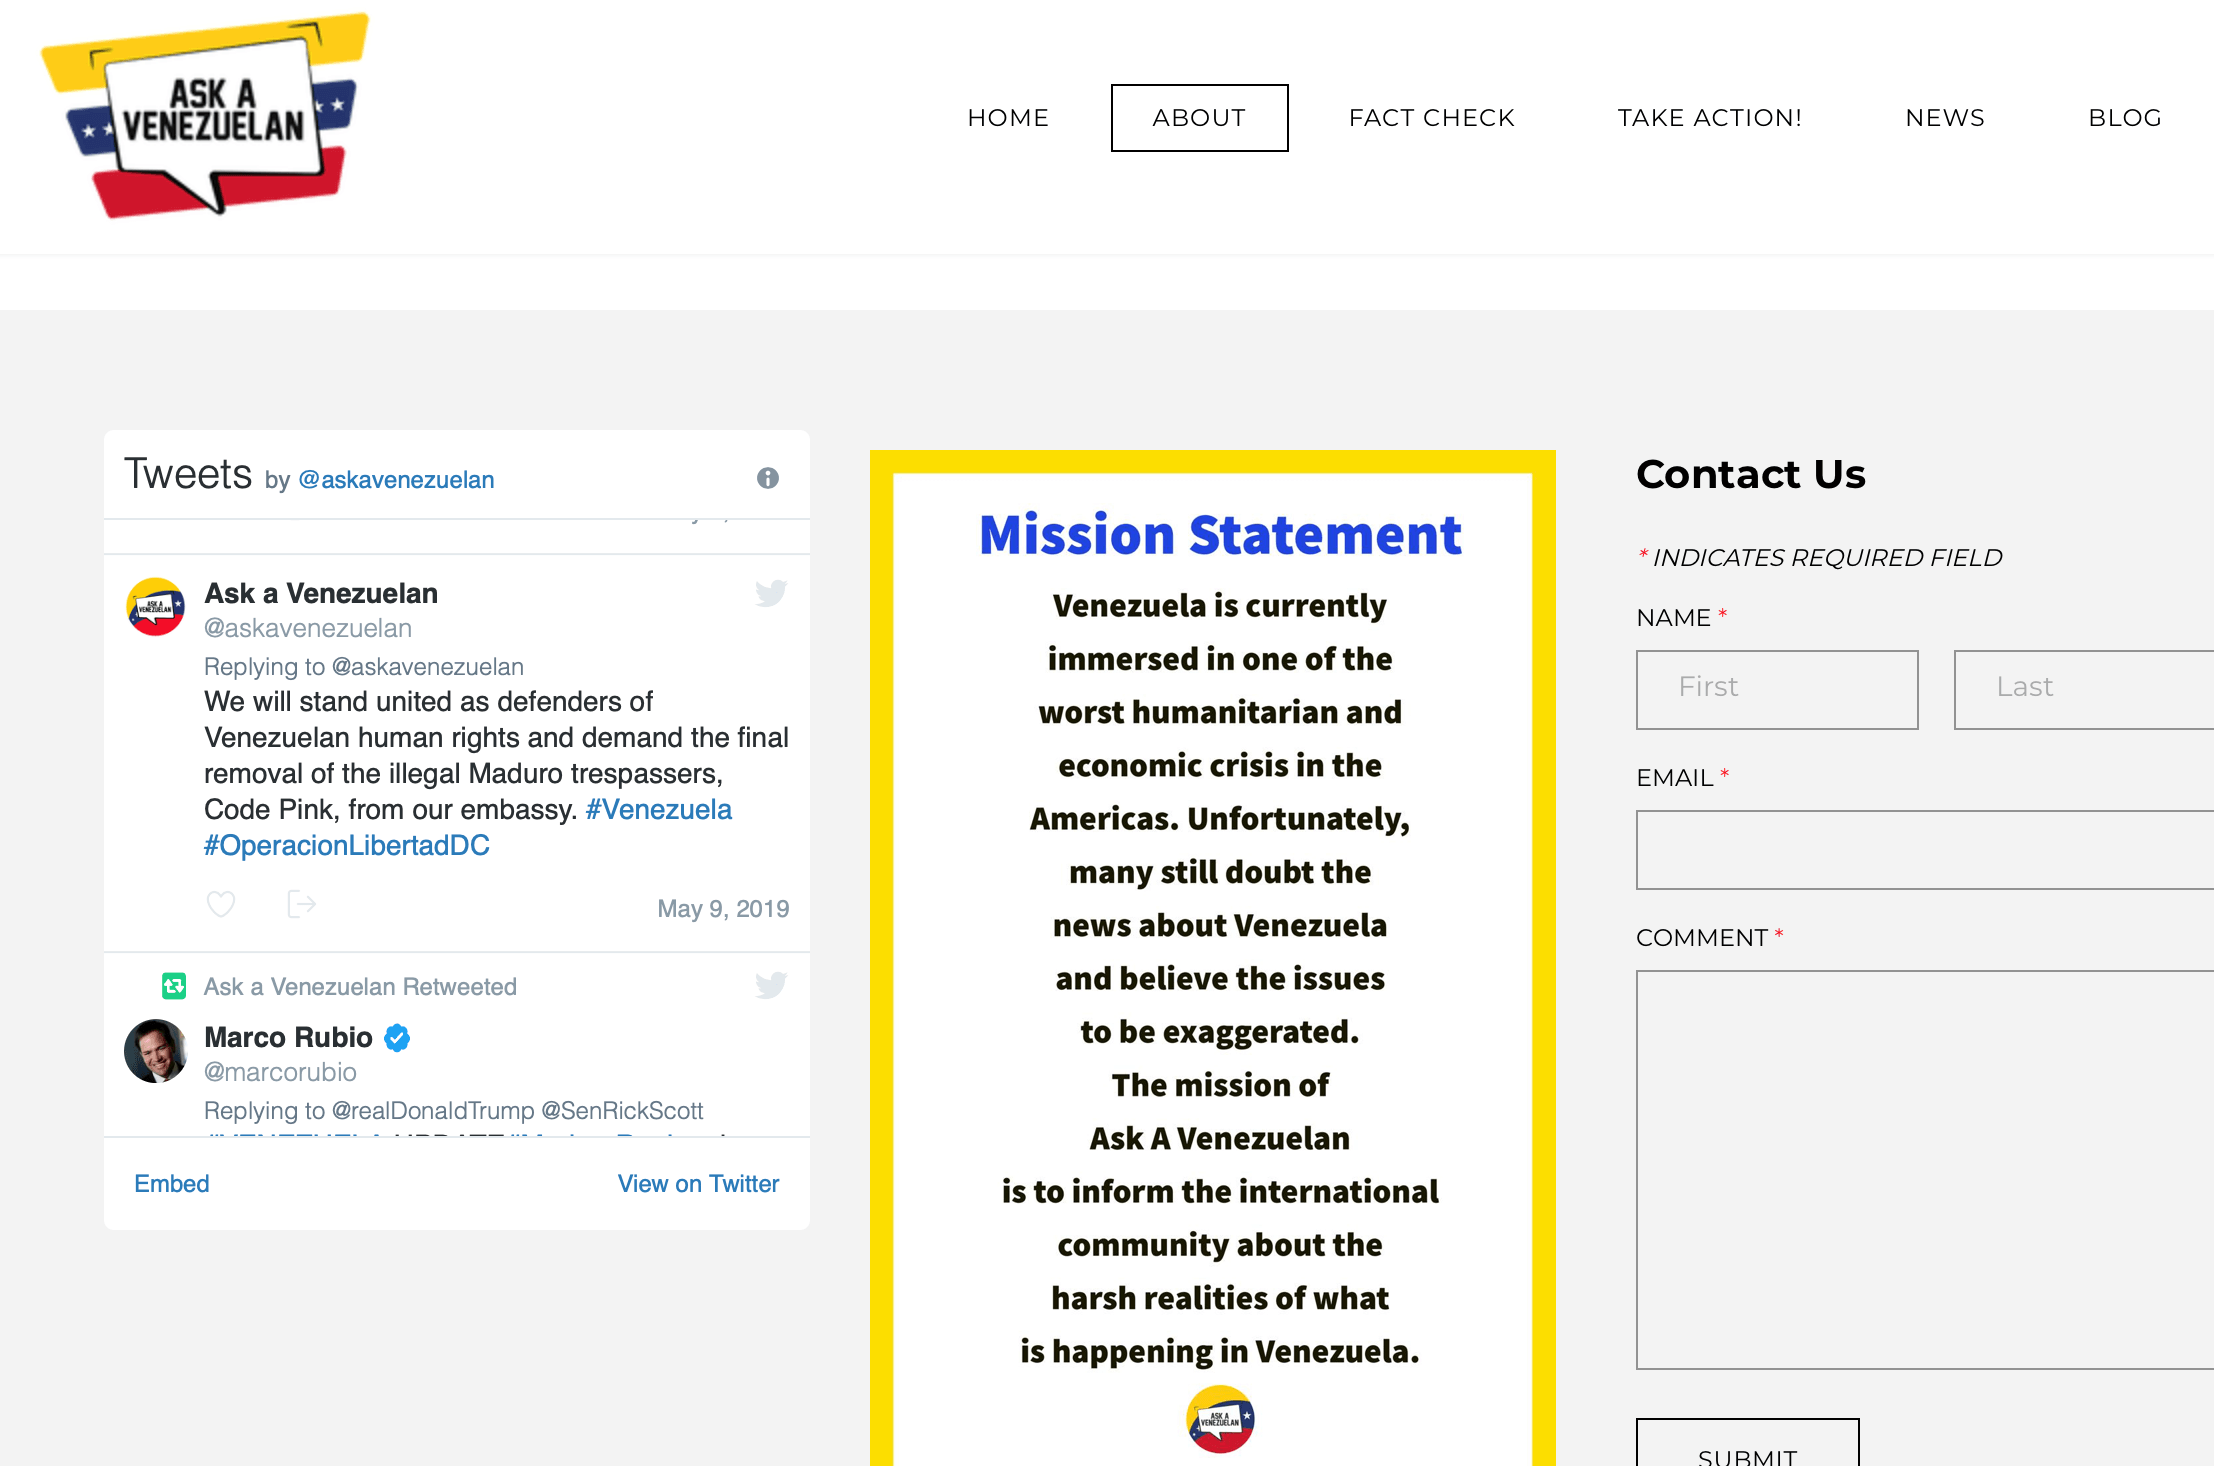The width and height of the screenshot is (2214, 1466).
Task: Like the Ask a Venezuelan tweet with the heart icon
Action: click(x=221, y=904)
